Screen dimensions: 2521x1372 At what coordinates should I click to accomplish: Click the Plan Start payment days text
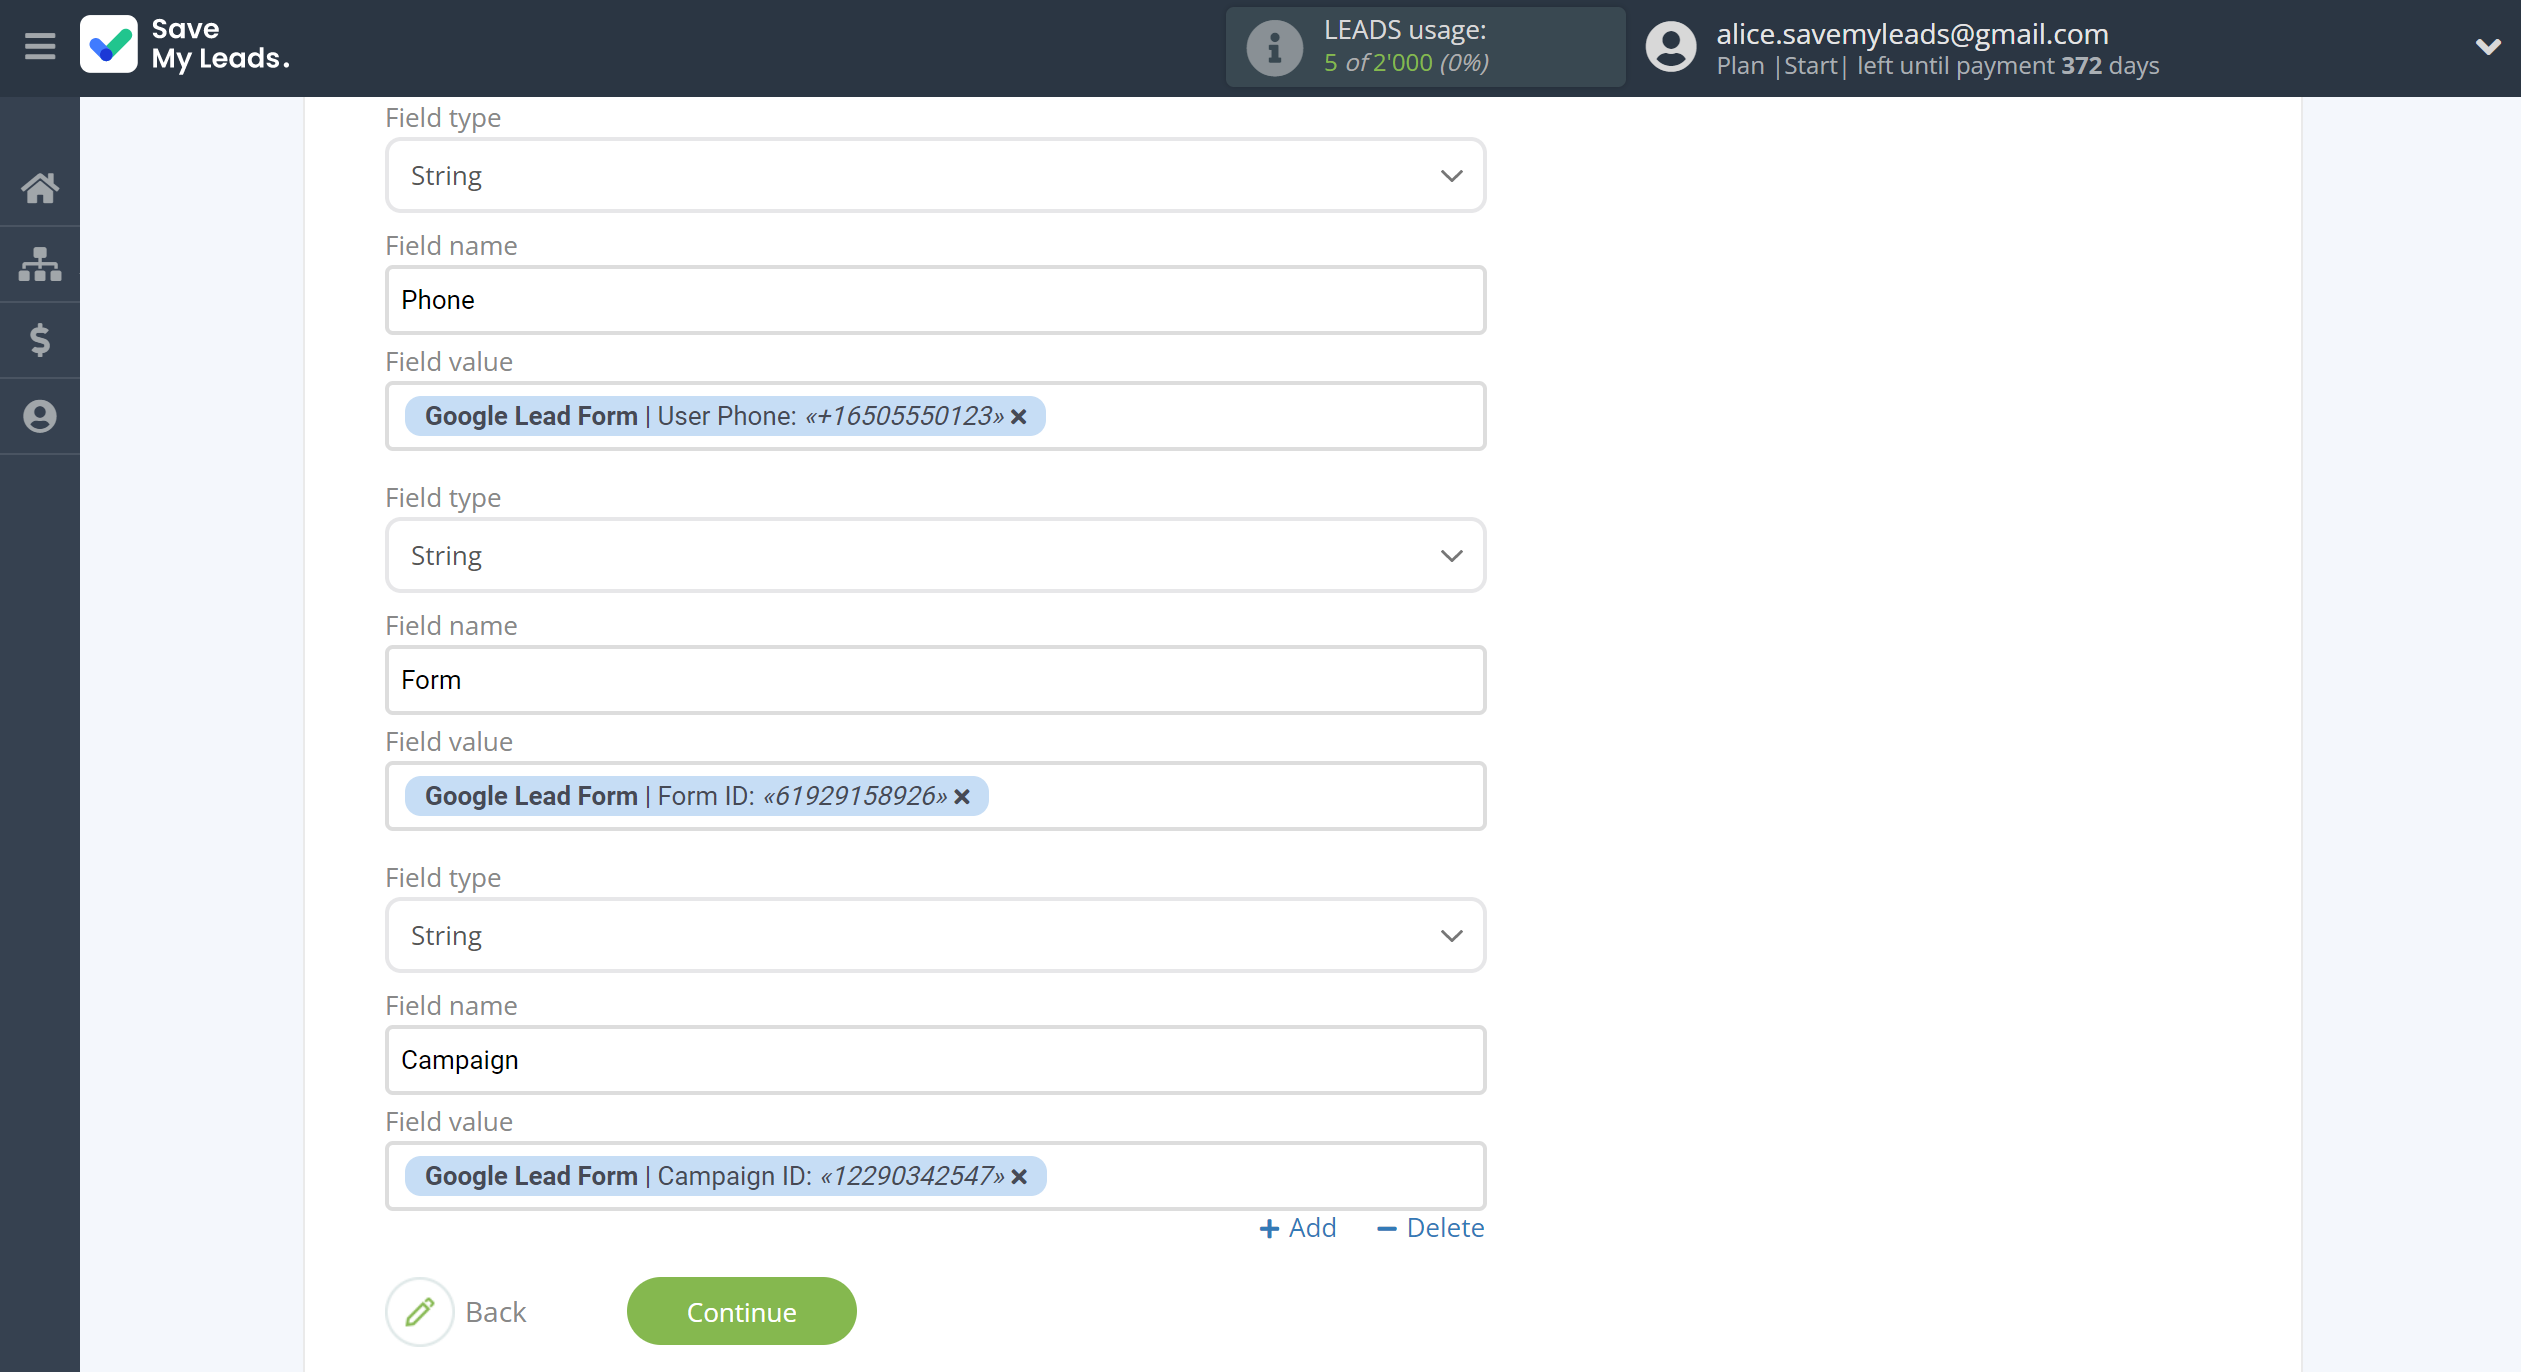pyautogui.click(x=1937, y=66)
